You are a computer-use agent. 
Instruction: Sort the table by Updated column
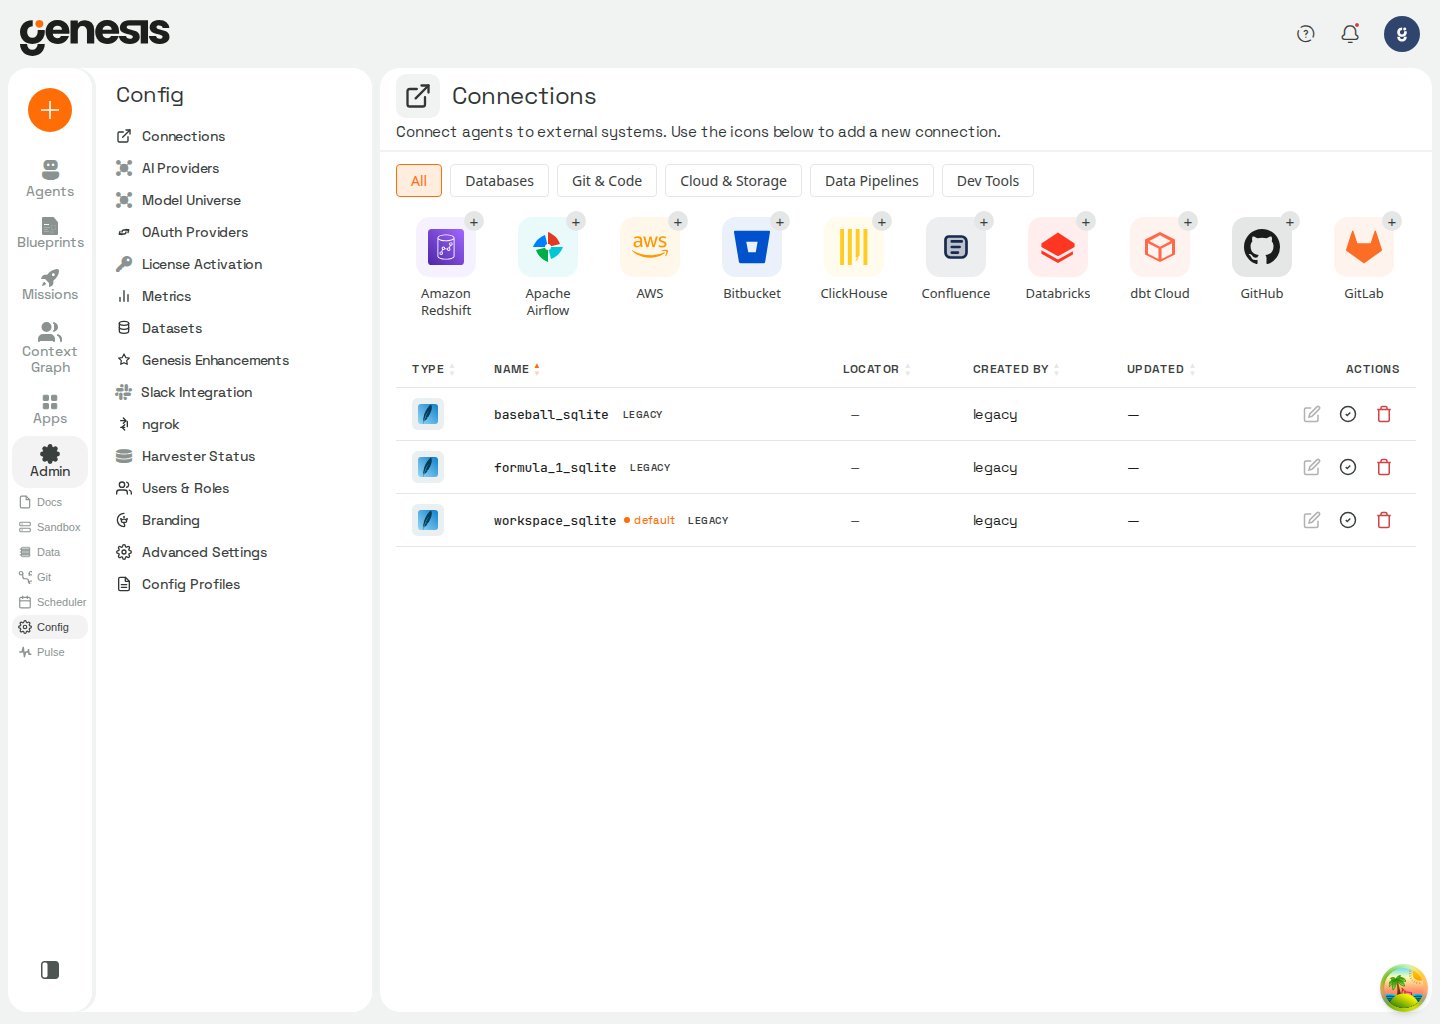point(1160,369)
